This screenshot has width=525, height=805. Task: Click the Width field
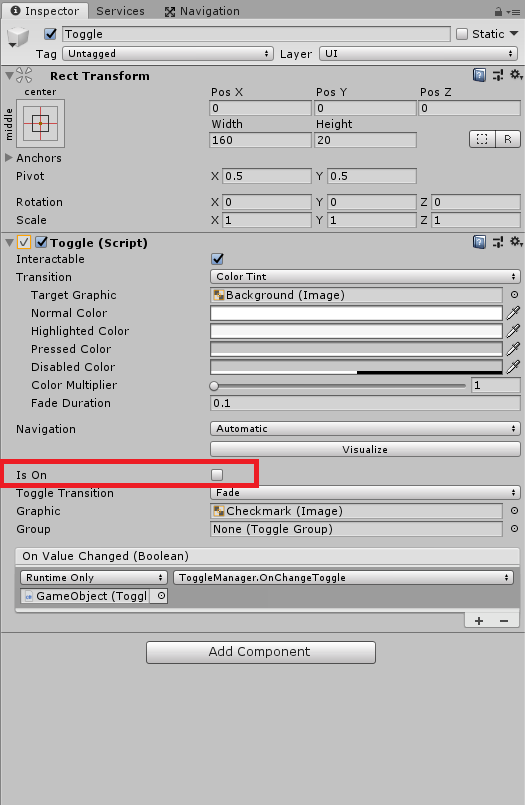point(261,140)
